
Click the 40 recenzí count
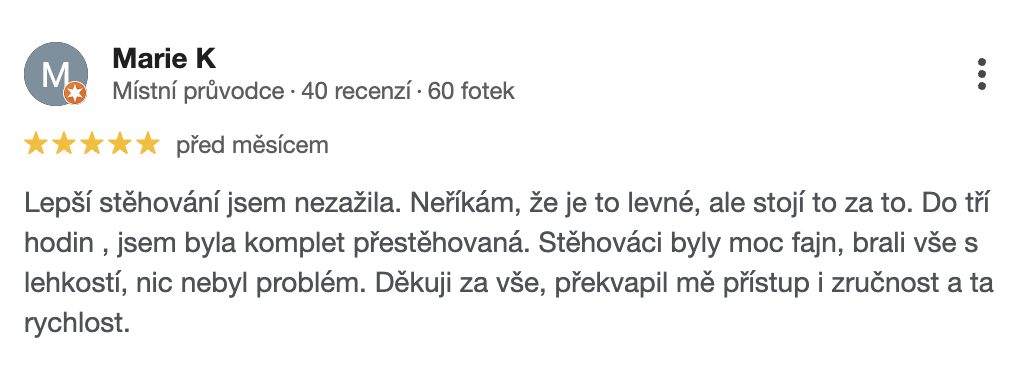[x=356, y=91]
